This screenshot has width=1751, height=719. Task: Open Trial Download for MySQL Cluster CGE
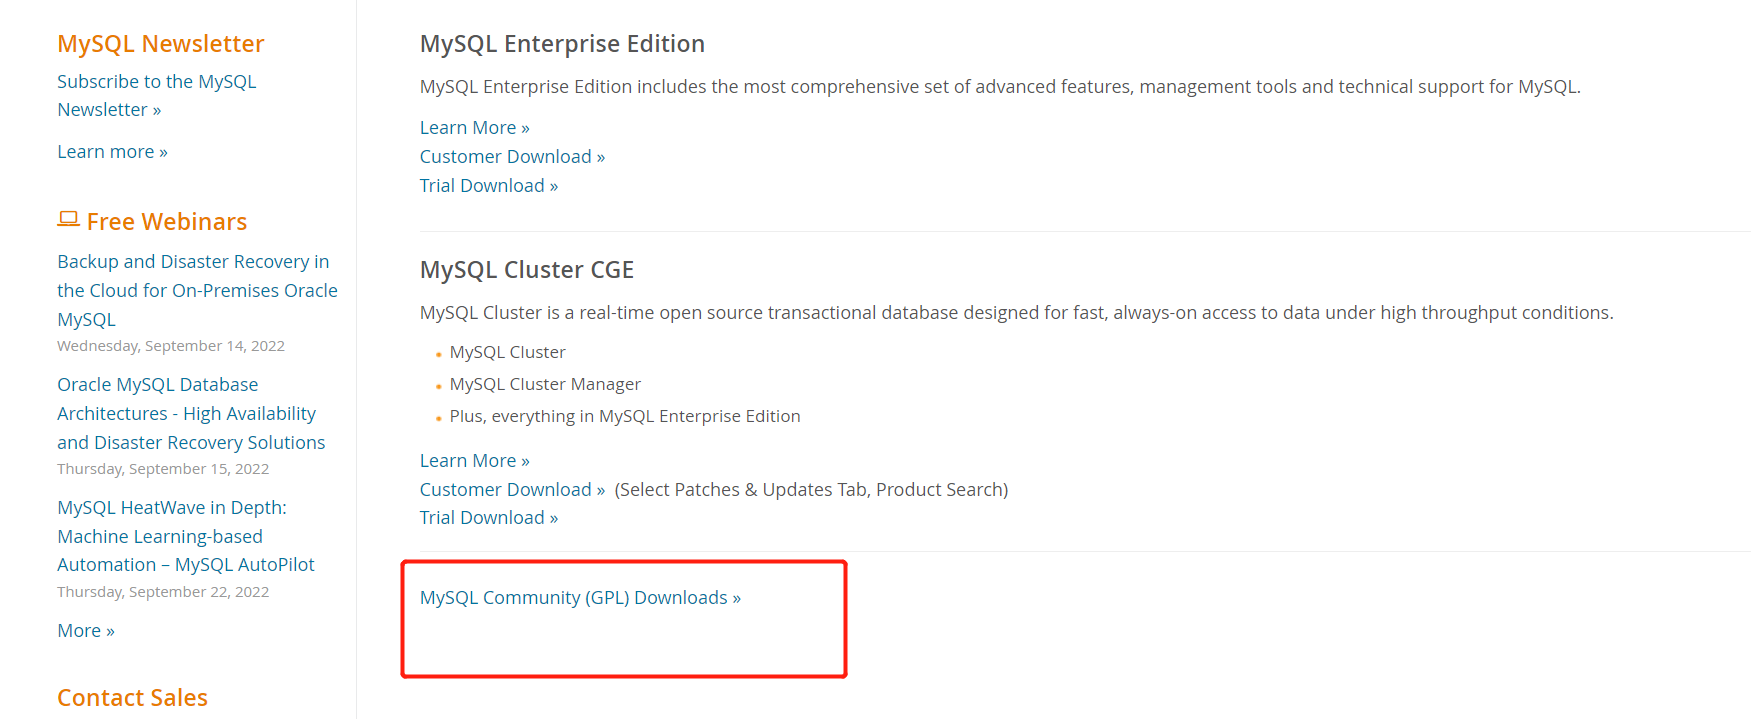(x=488, y=518)
